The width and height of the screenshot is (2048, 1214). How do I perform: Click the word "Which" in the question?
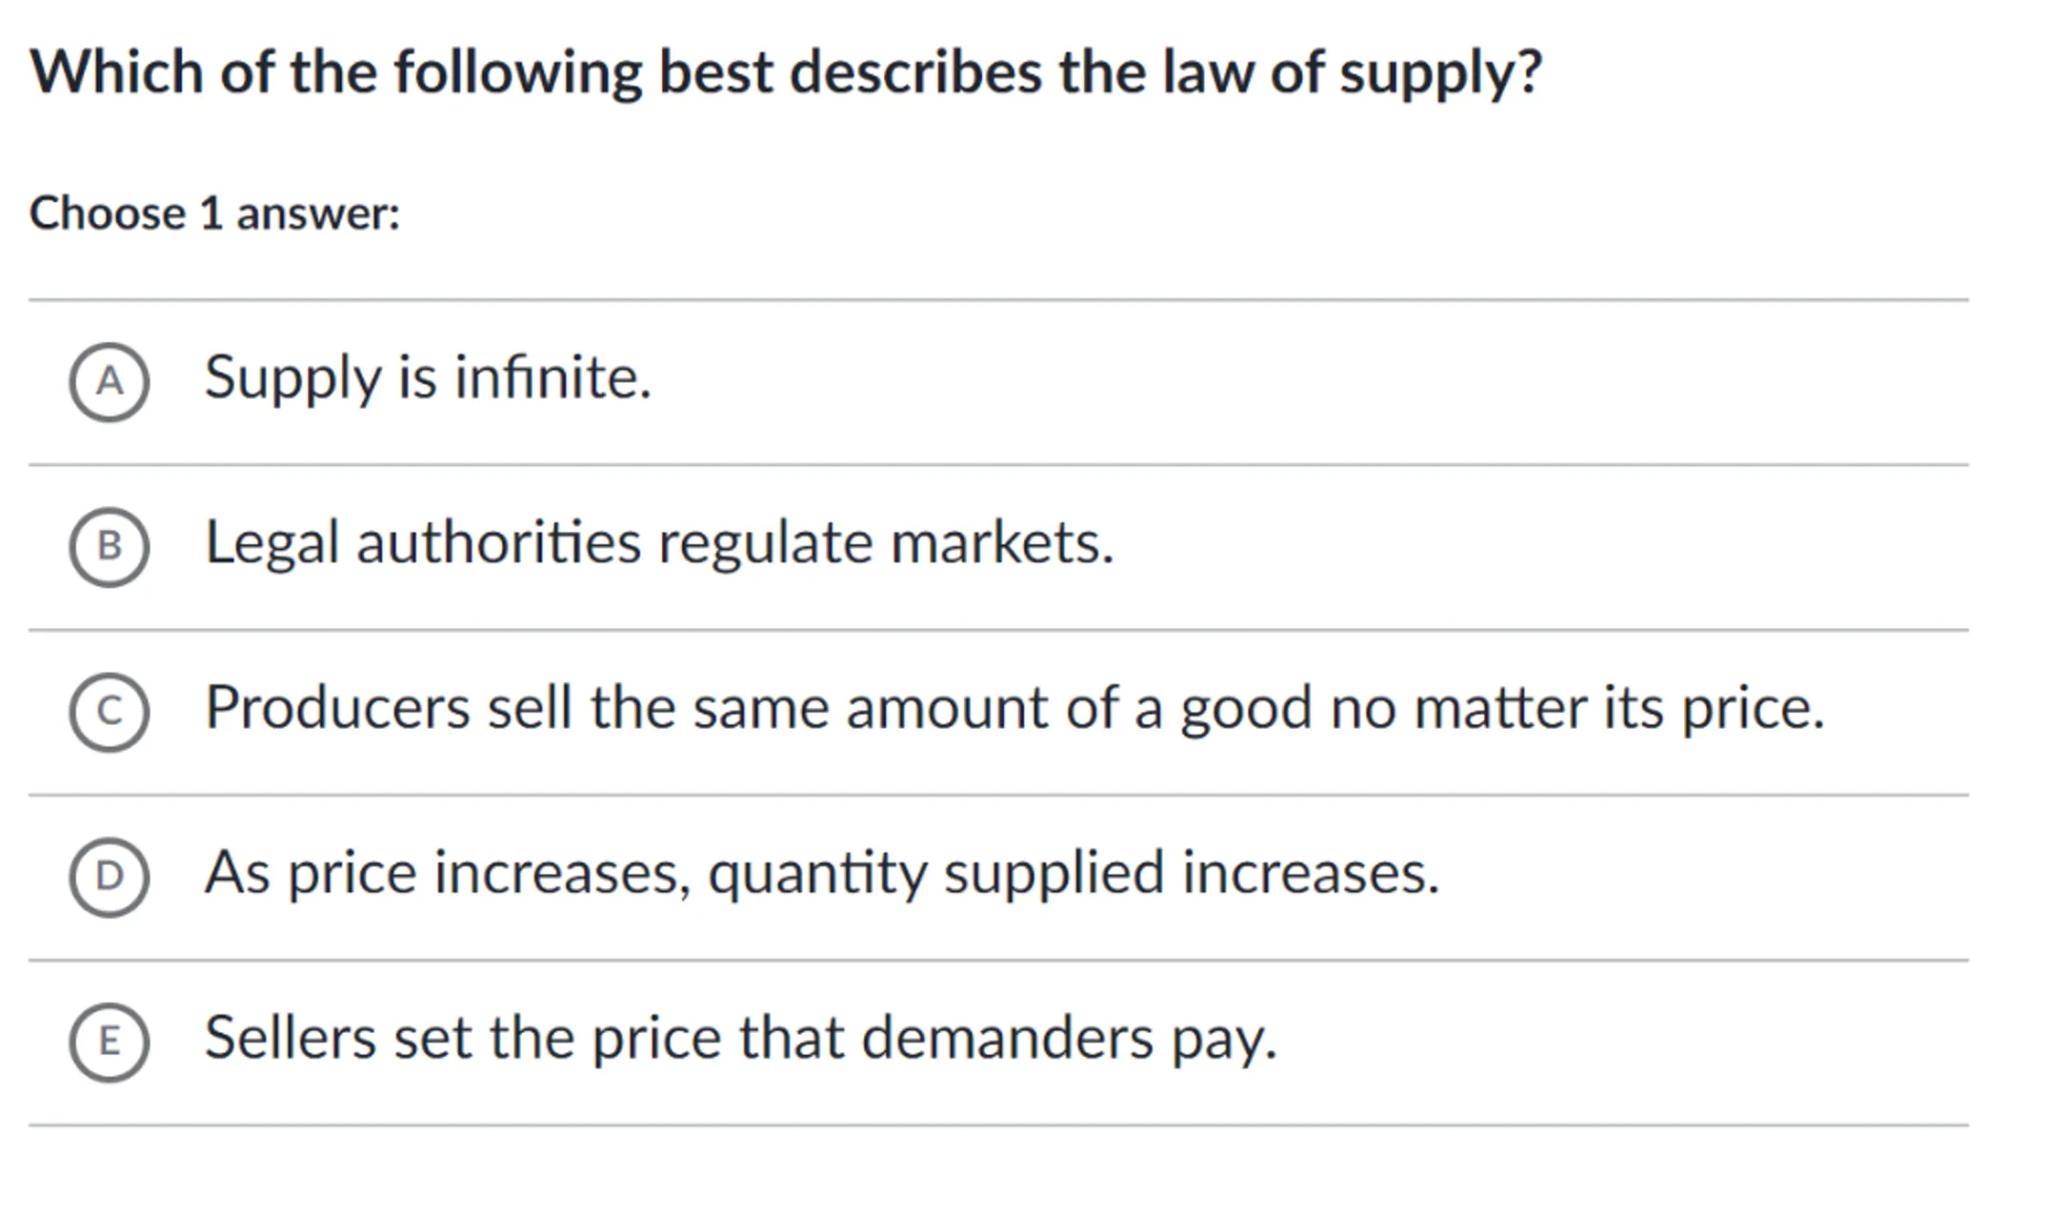pyautogui.click(x=117, y=73)
